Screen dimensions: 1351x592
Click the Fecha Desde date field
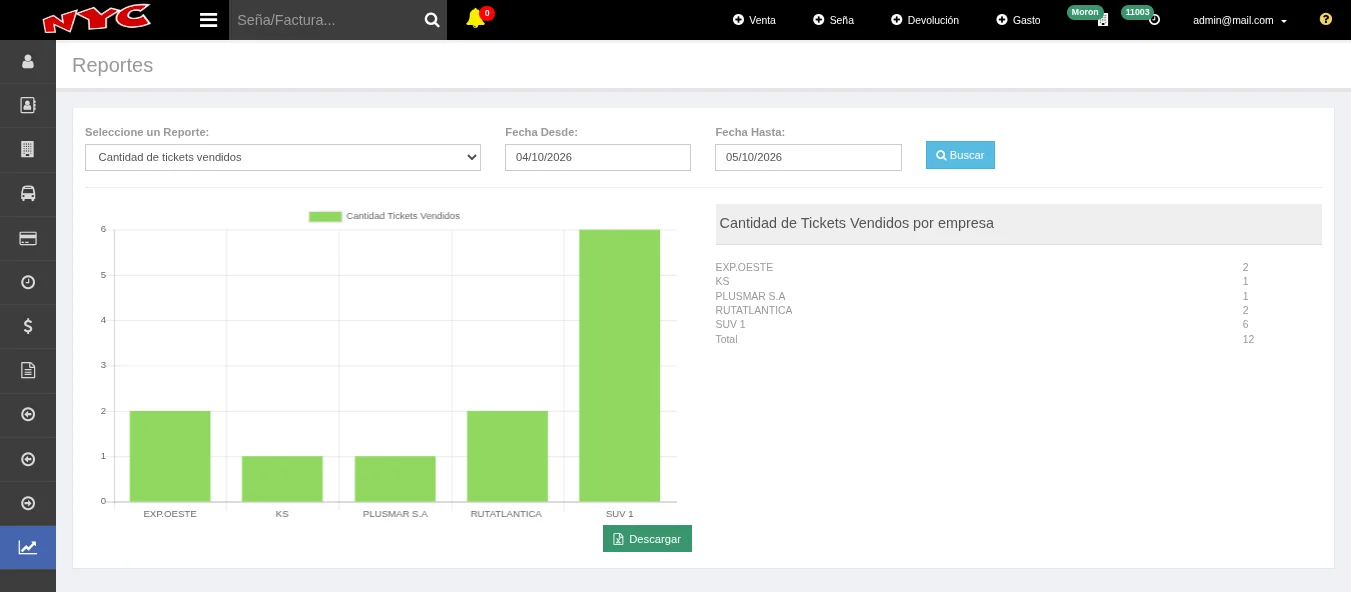point(598,157)
